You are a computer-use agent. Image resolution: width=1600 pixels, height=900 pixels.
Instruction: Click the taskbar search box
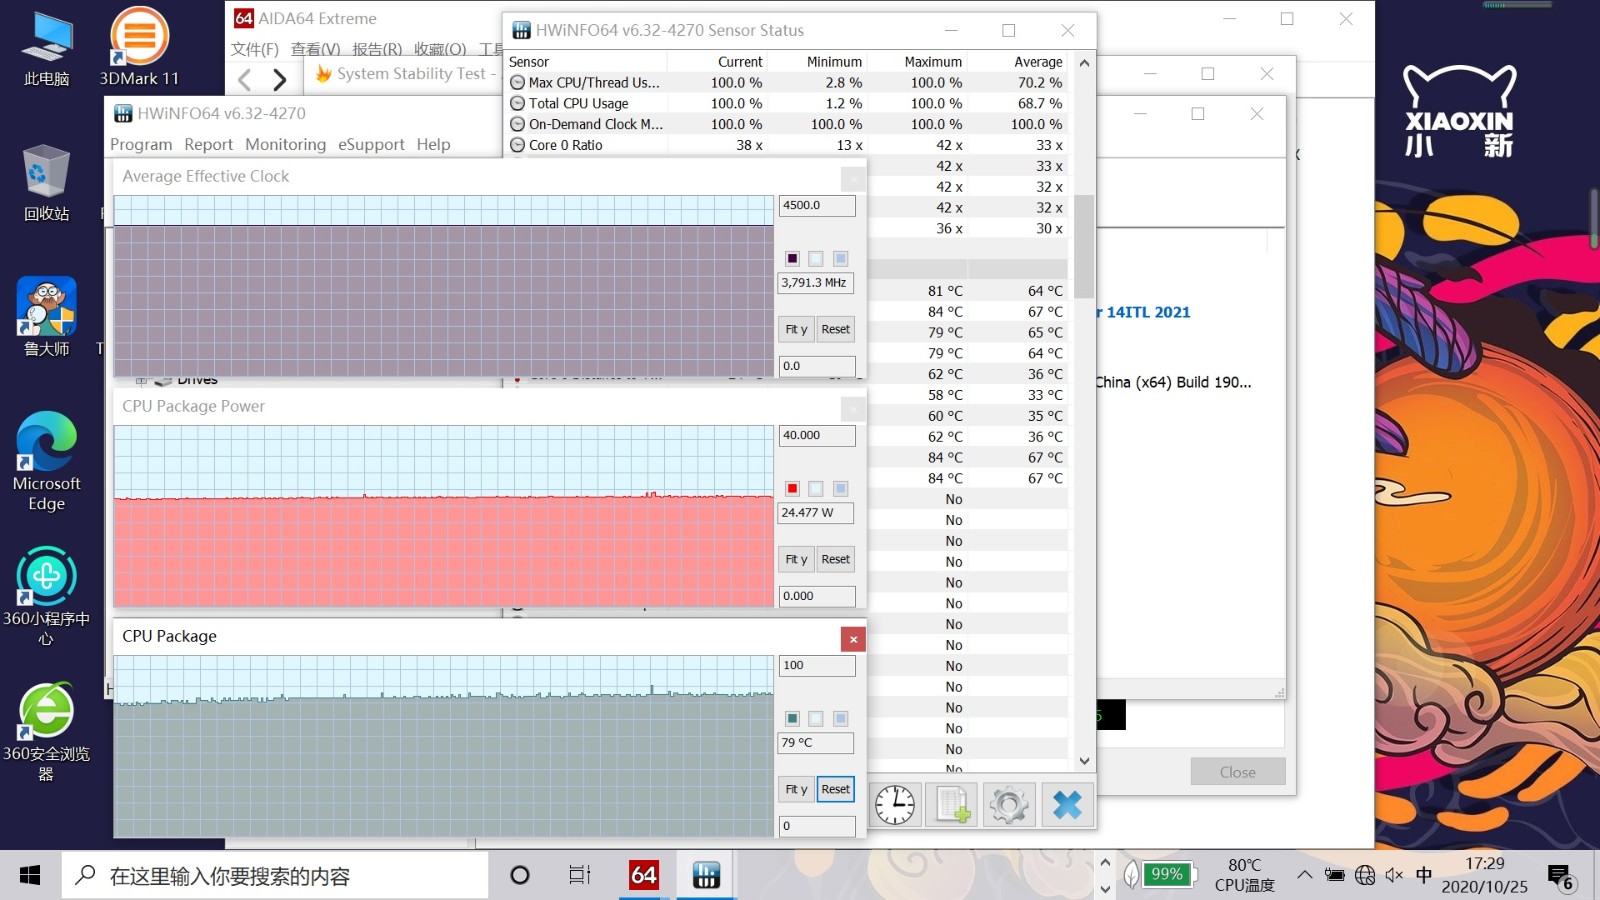click(x=275, y=876)
